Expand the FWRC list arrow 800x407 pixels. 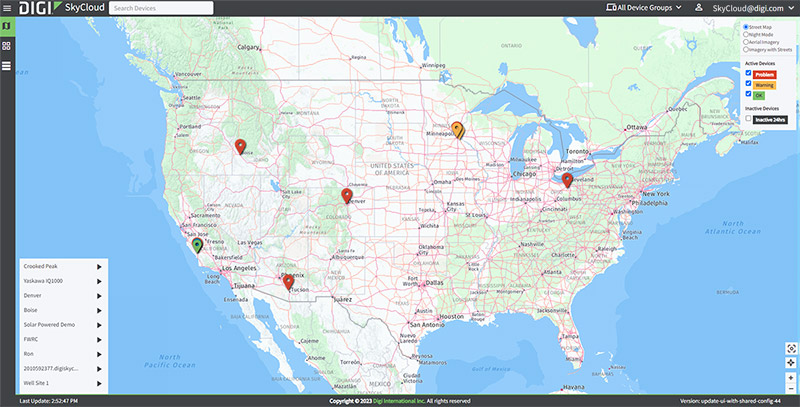99,339
